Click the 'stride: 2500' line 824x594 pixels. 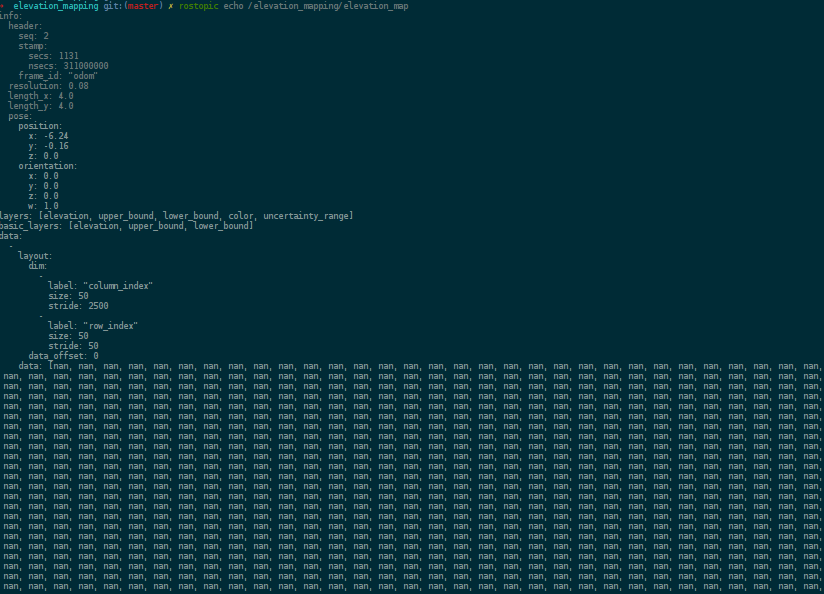click(78, 305)
